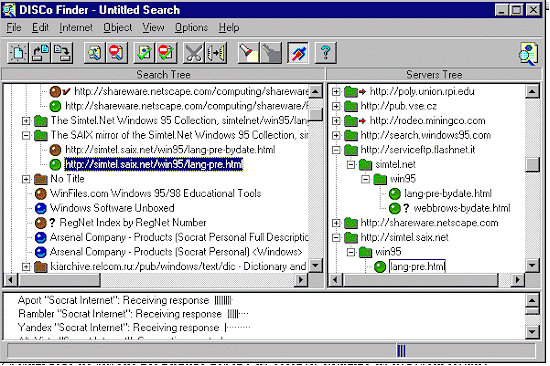Click the DISCo Finder logo icon at toolbar end
This screenshot has height=366, width=550.
tap(528, 54)
